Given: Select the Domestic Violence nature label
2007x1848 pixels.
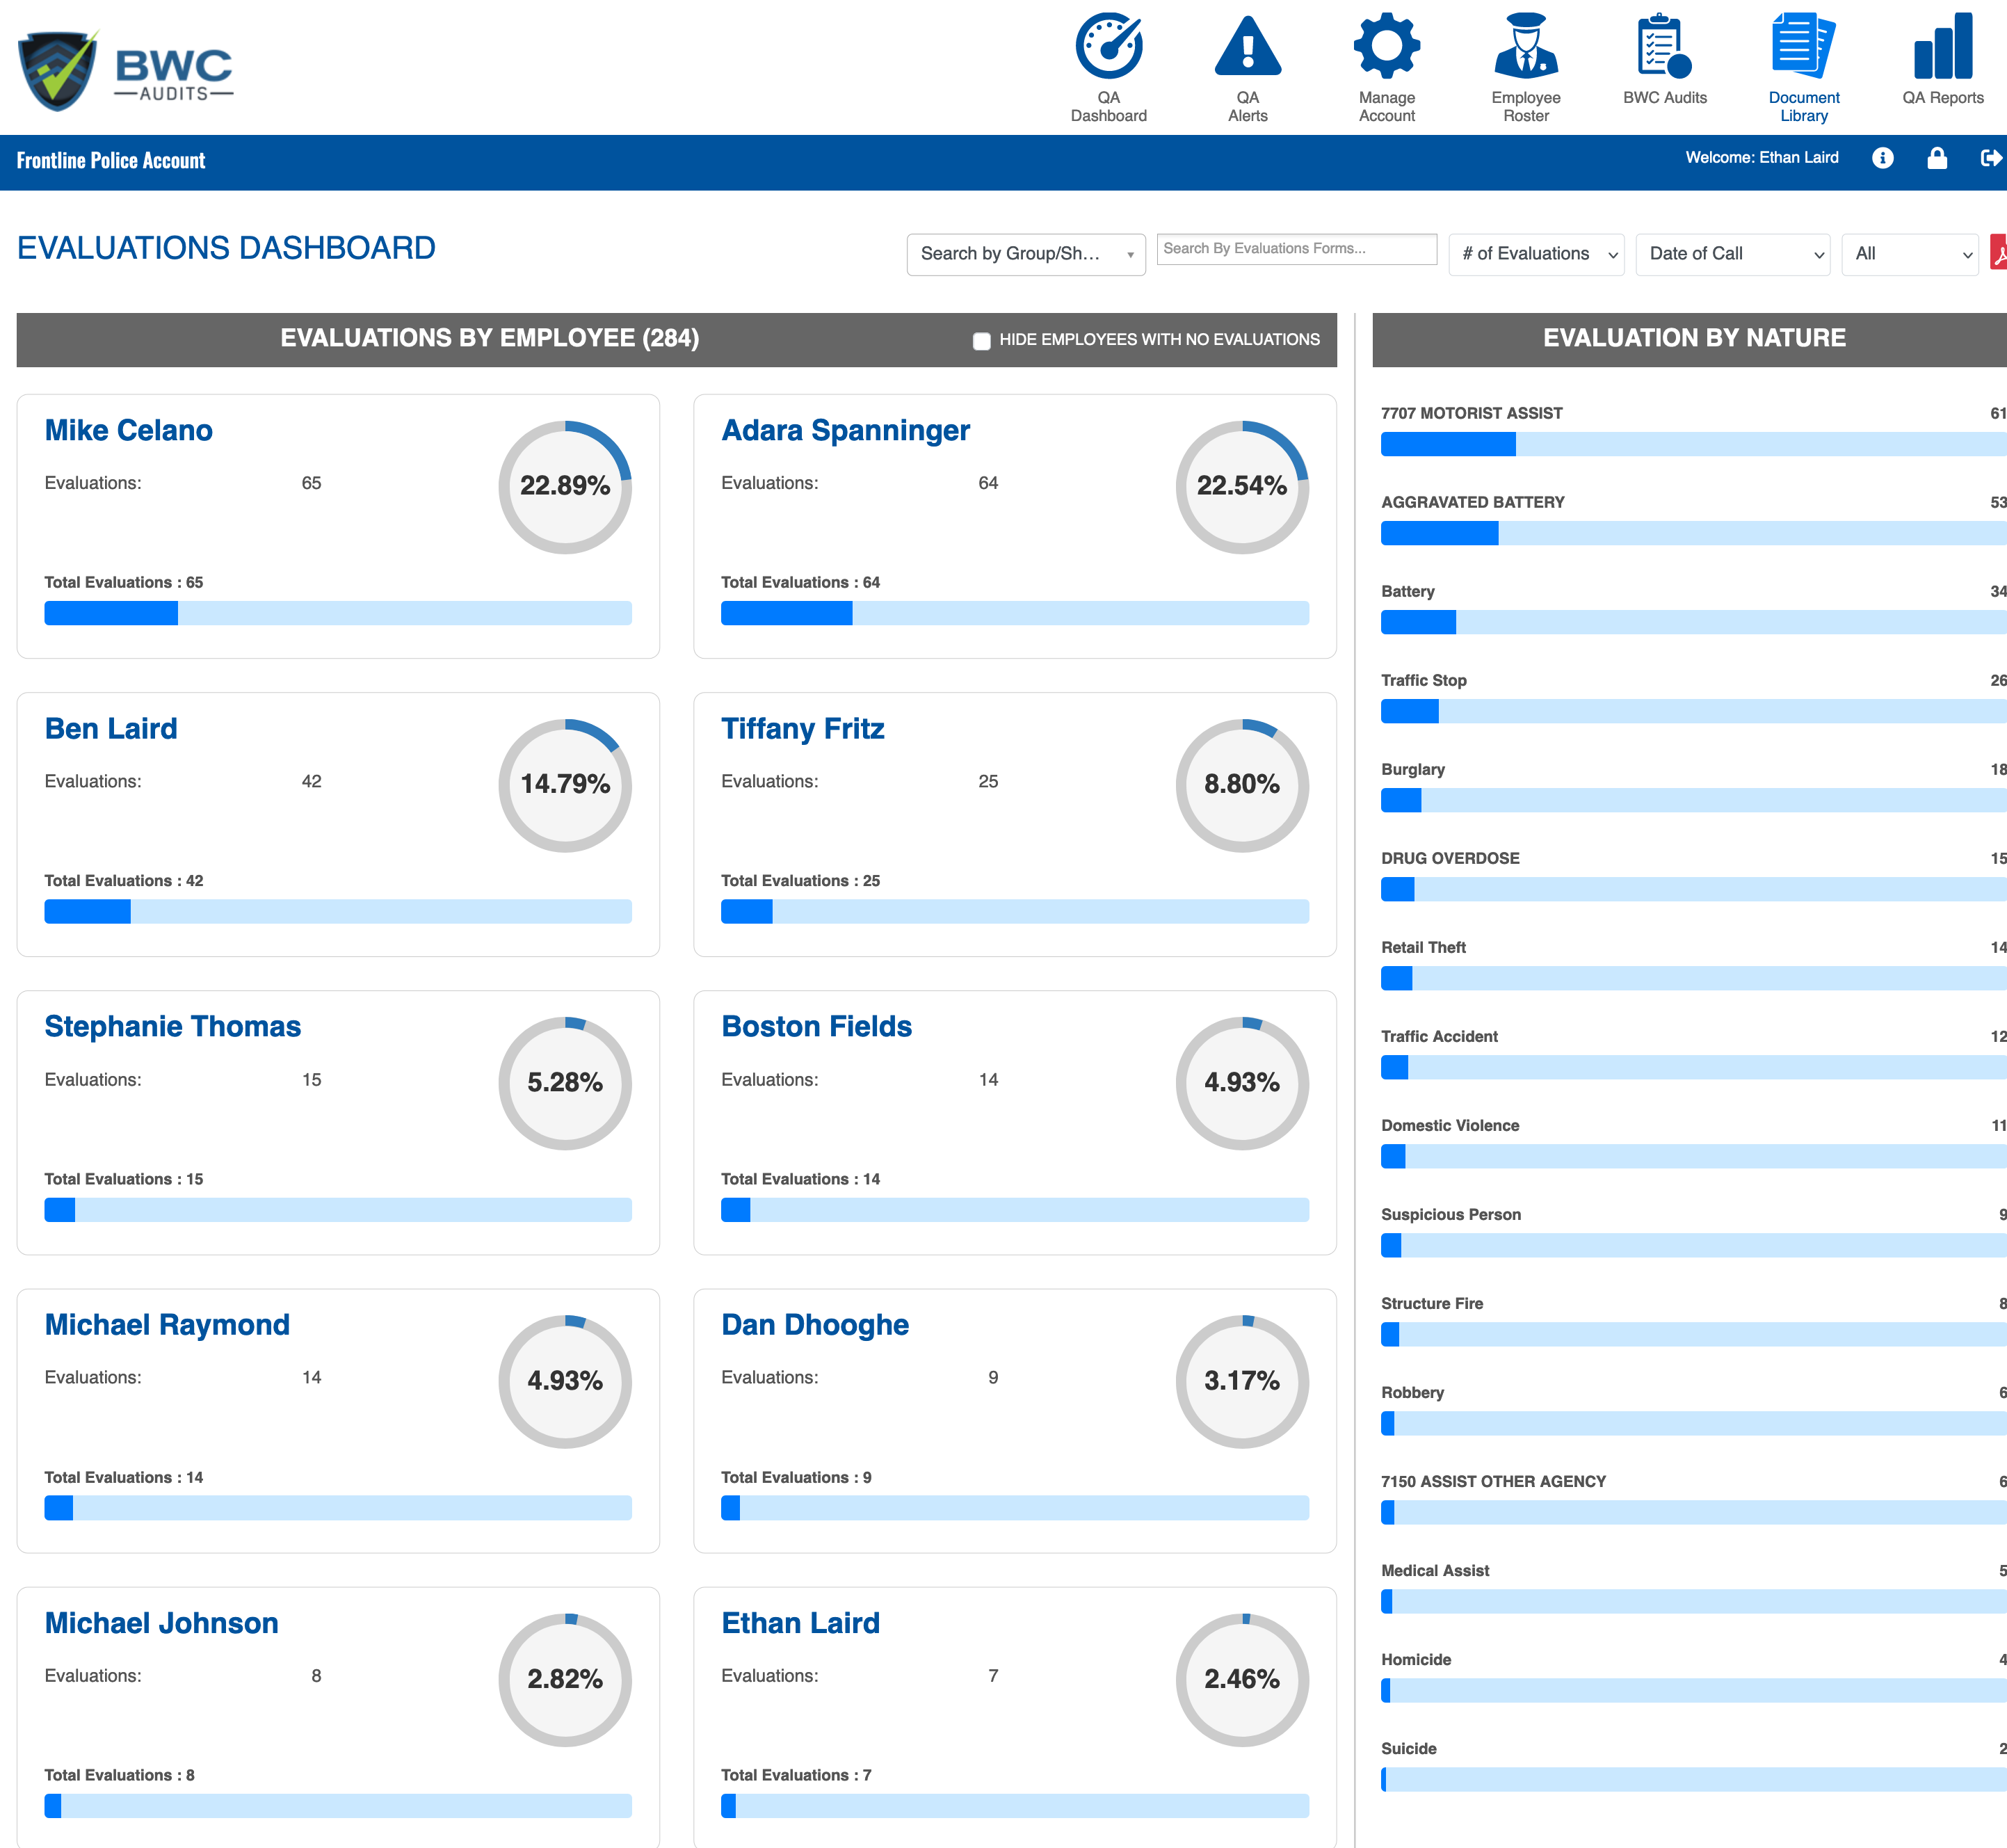Looking at the screenshot, I should coord(1450,1125).
